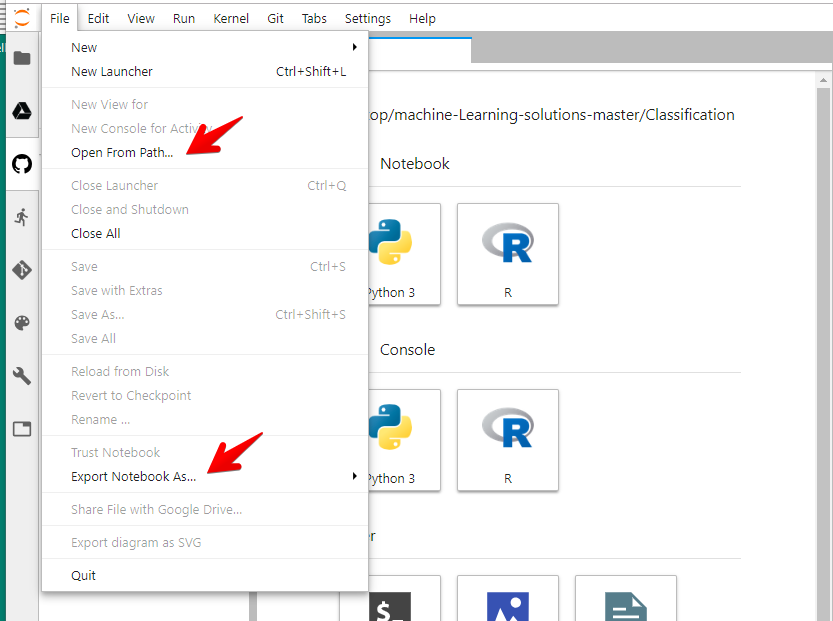Open the GitHub sidebar panel
This screenshot has width=833, height=621.
tap(22, 164)
